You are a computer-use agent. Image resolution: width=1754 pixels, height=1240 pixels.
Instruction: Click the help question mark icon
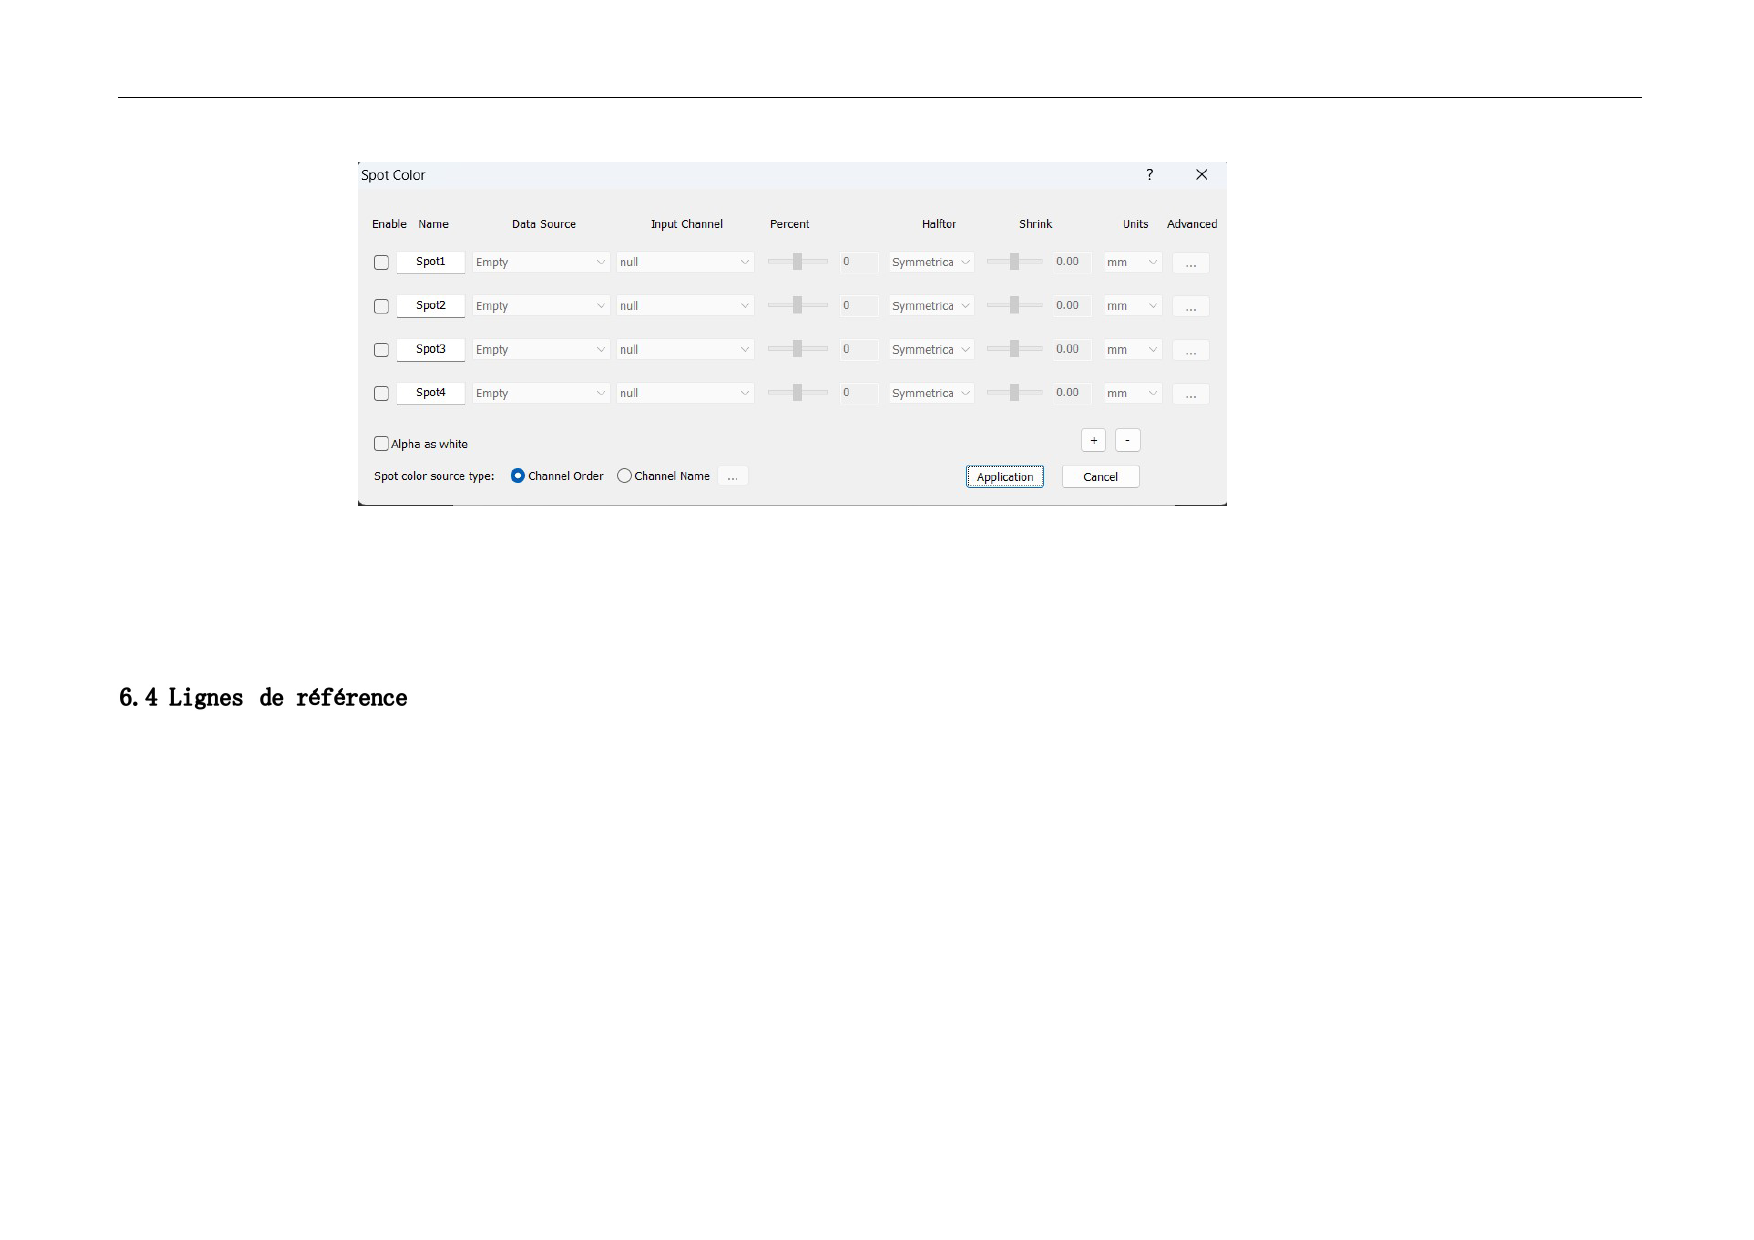1149,175
